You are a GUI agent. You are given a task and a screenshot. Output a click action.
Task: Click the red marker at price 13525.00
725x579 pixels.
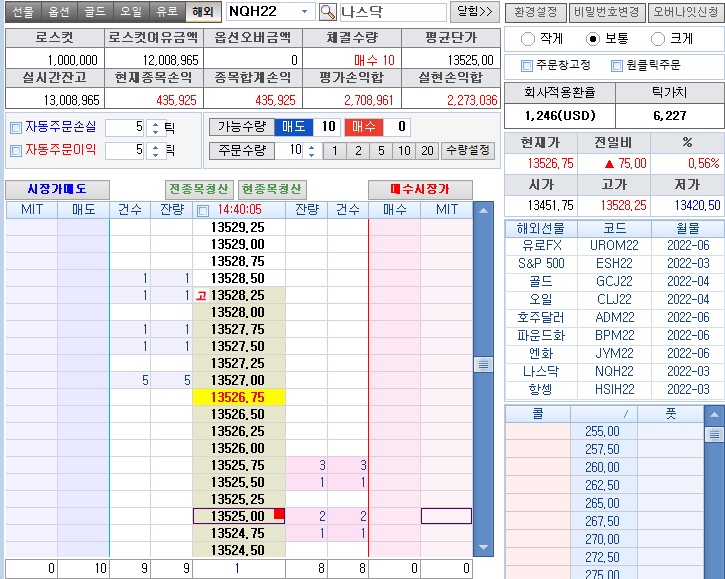279,514
